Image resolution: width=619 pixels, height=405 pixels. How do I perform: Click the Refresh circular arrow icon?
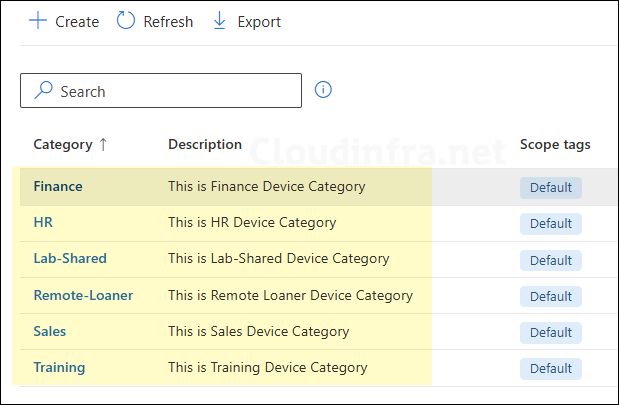(x=126, y=21)
